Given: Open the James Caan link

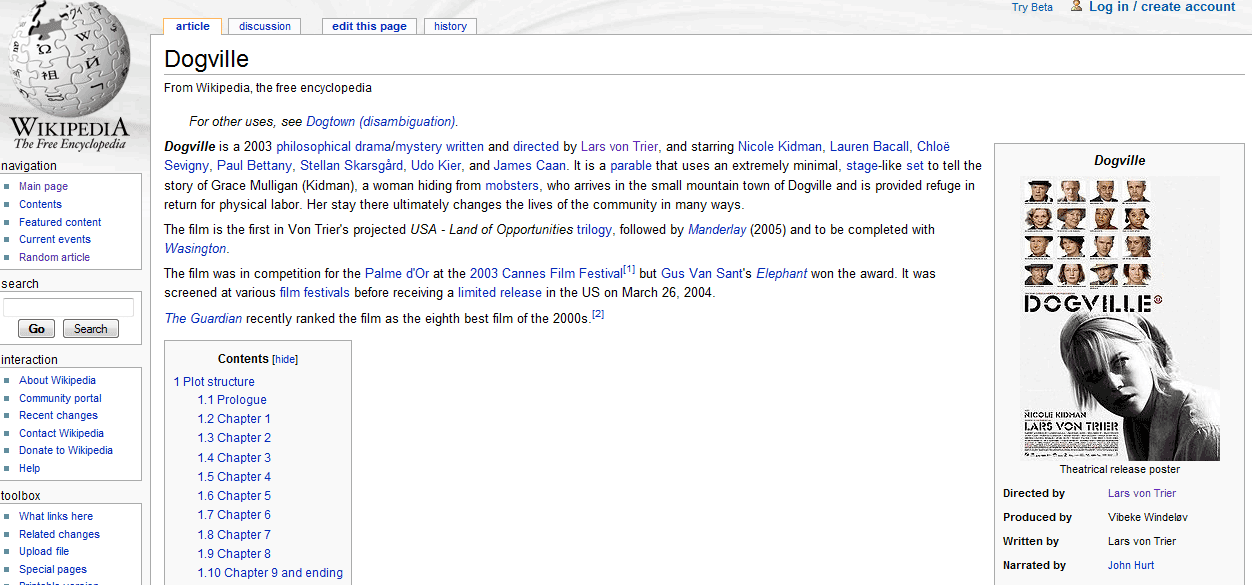Looking at the screenshot, I should (x=530, y=166).
